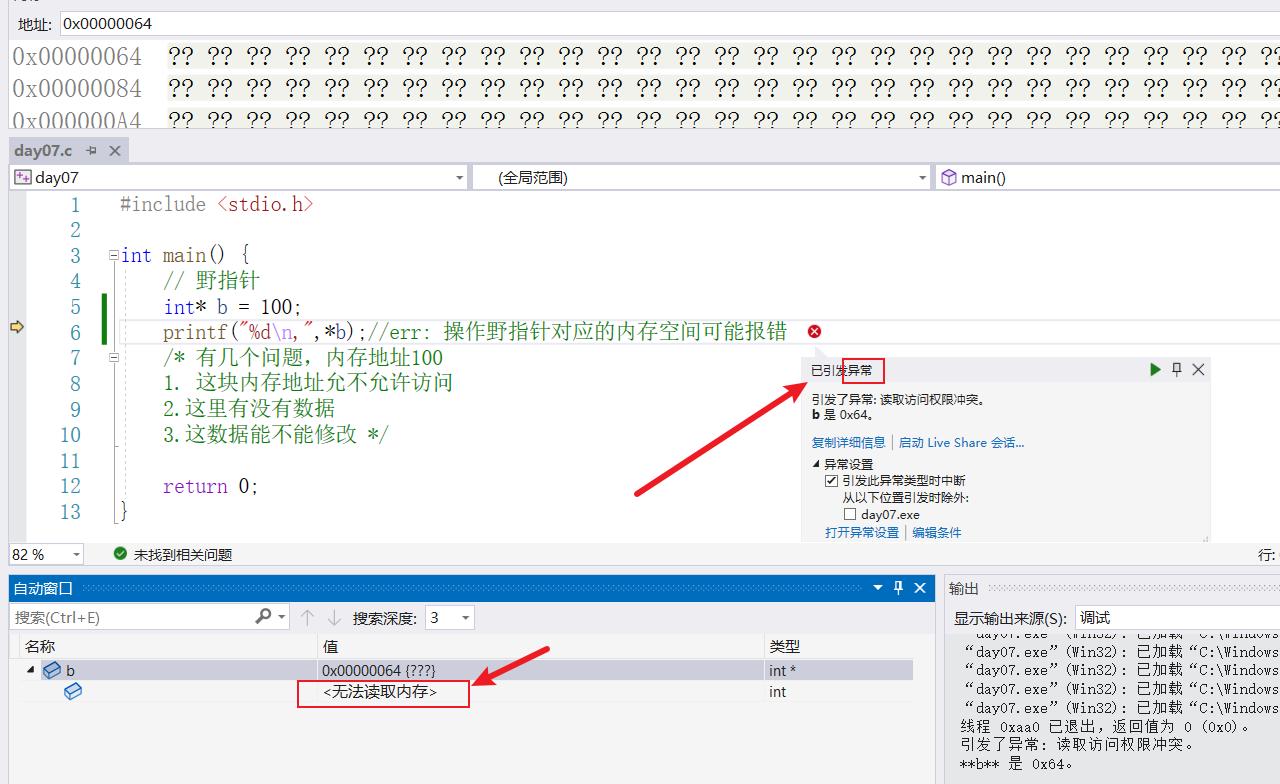This screenshot has width=1280, height=784.
Task: Toggle 引发此异常类型时中断 checkbox
Action: click(x=832, y=481)
